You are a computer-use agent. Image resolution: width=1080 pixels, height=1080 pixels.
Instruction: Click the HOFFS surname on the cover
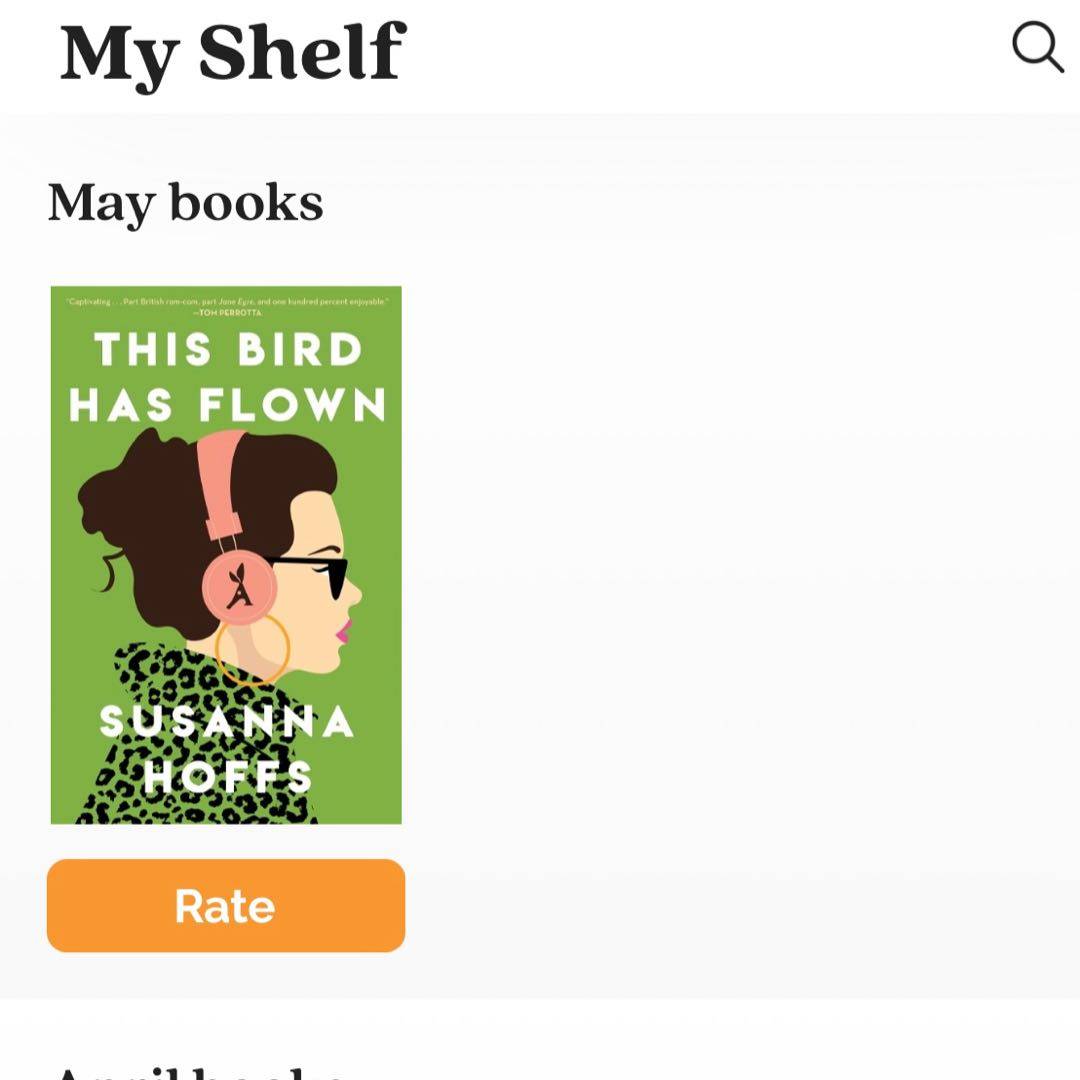(228, 776)
